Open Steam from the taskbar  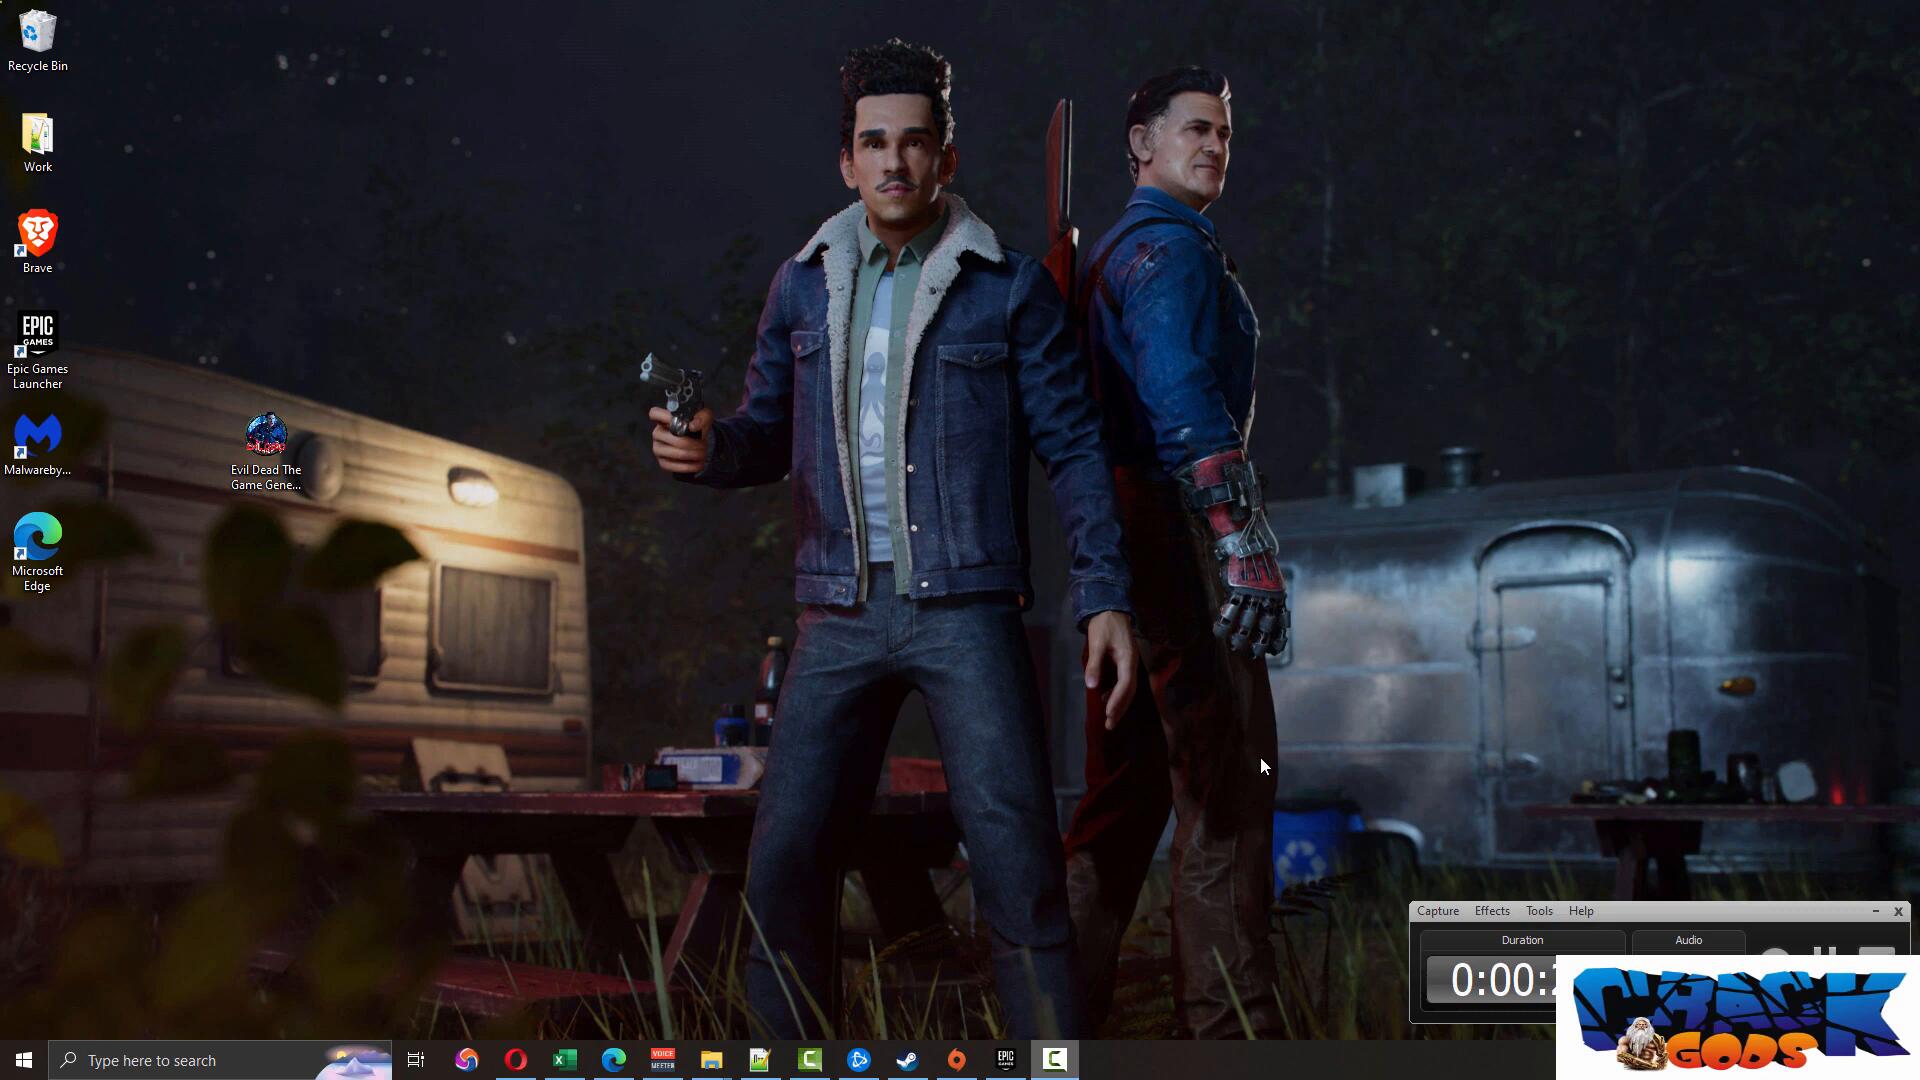click(x=907, y=1060)
